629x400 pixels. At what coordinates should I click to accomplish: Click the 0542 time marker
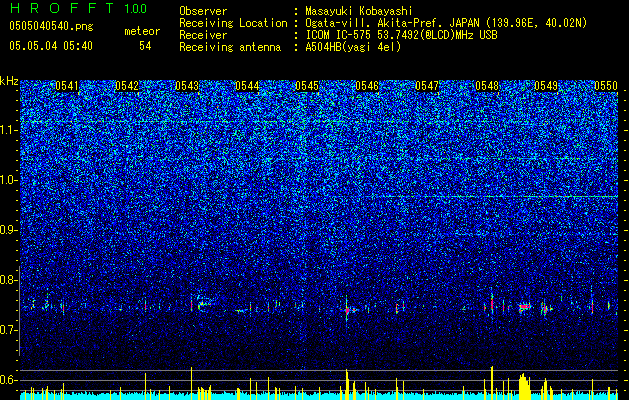click(x=127, y=86)
